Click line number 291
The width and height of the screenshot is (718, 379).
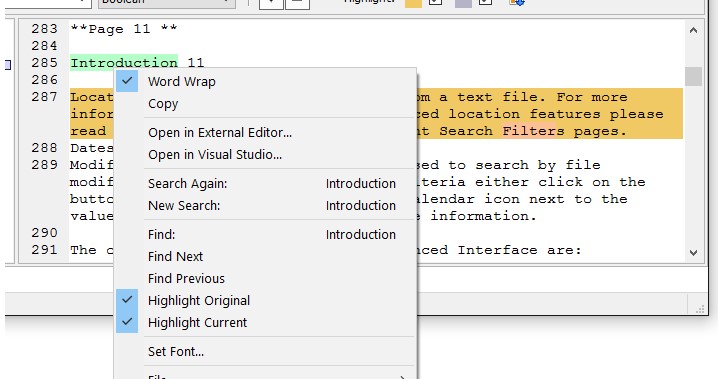[x=44, y=249]
